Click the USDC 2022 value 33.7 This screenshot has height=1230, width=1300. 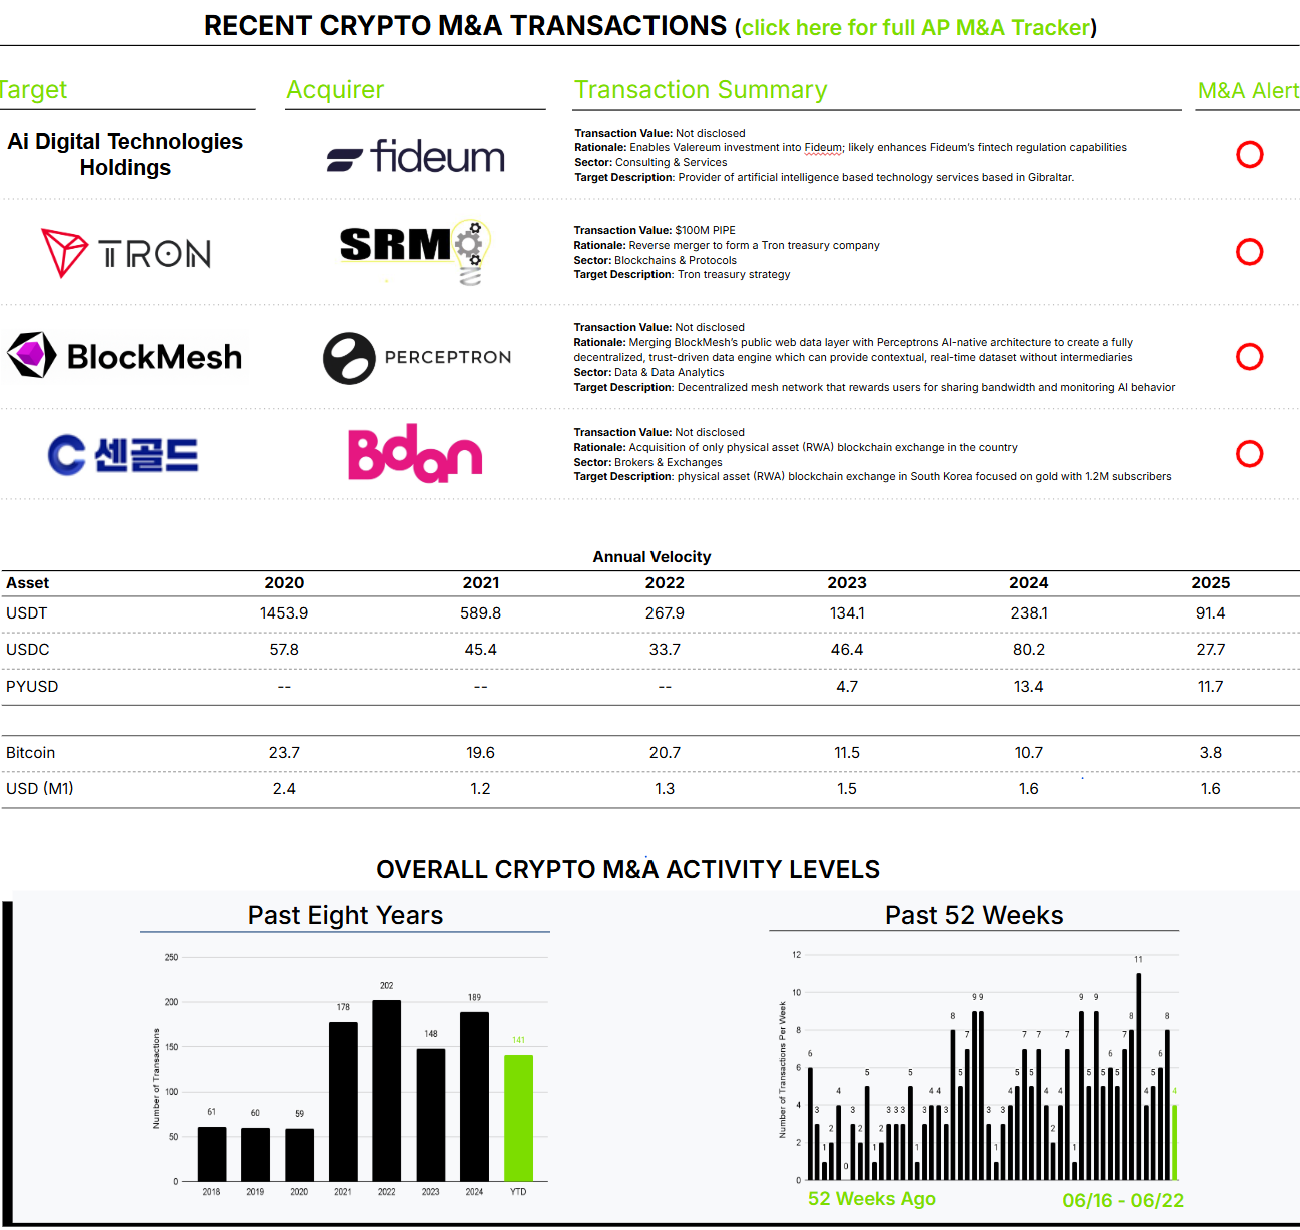click(x=665, y=650)
